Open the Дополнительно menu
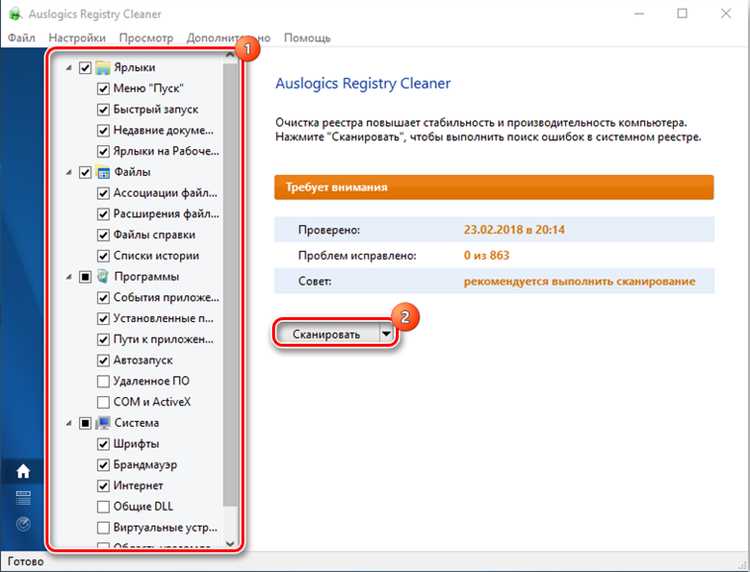 (x=229, y=38)
